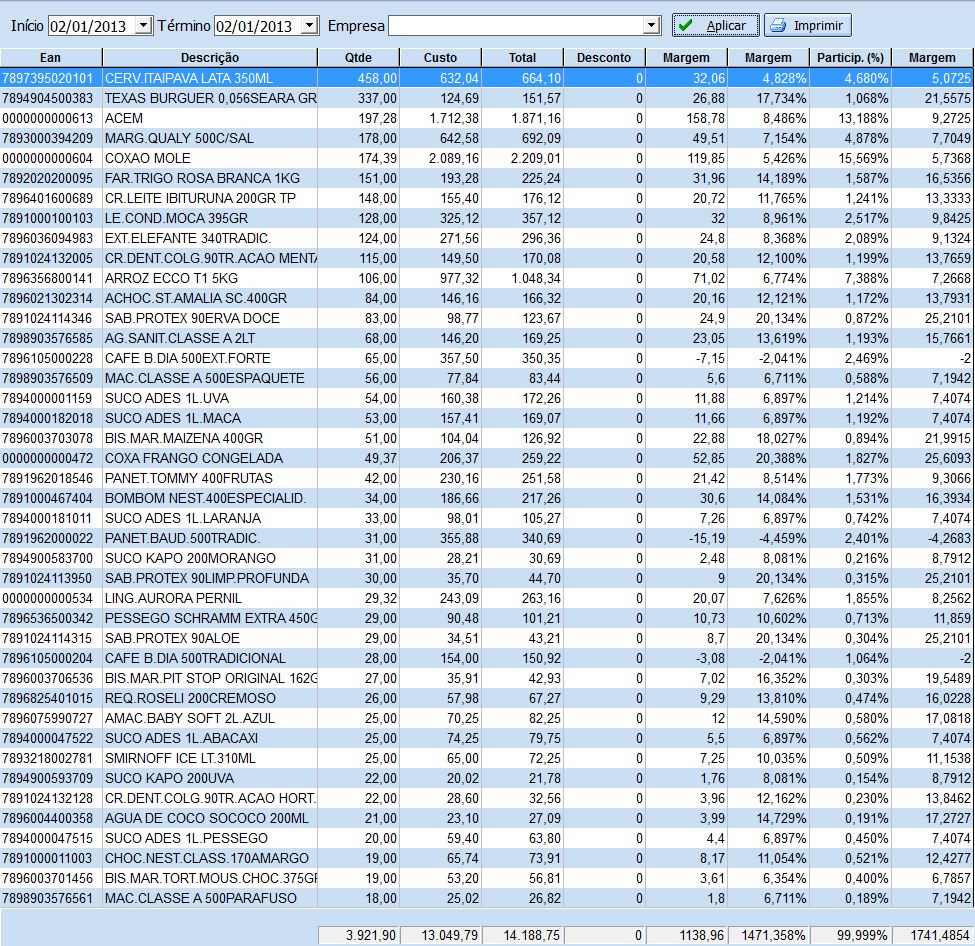975x946 pixels.
Task: Select row COXA FRANGO CONGELADA
Action: point(486,458)
